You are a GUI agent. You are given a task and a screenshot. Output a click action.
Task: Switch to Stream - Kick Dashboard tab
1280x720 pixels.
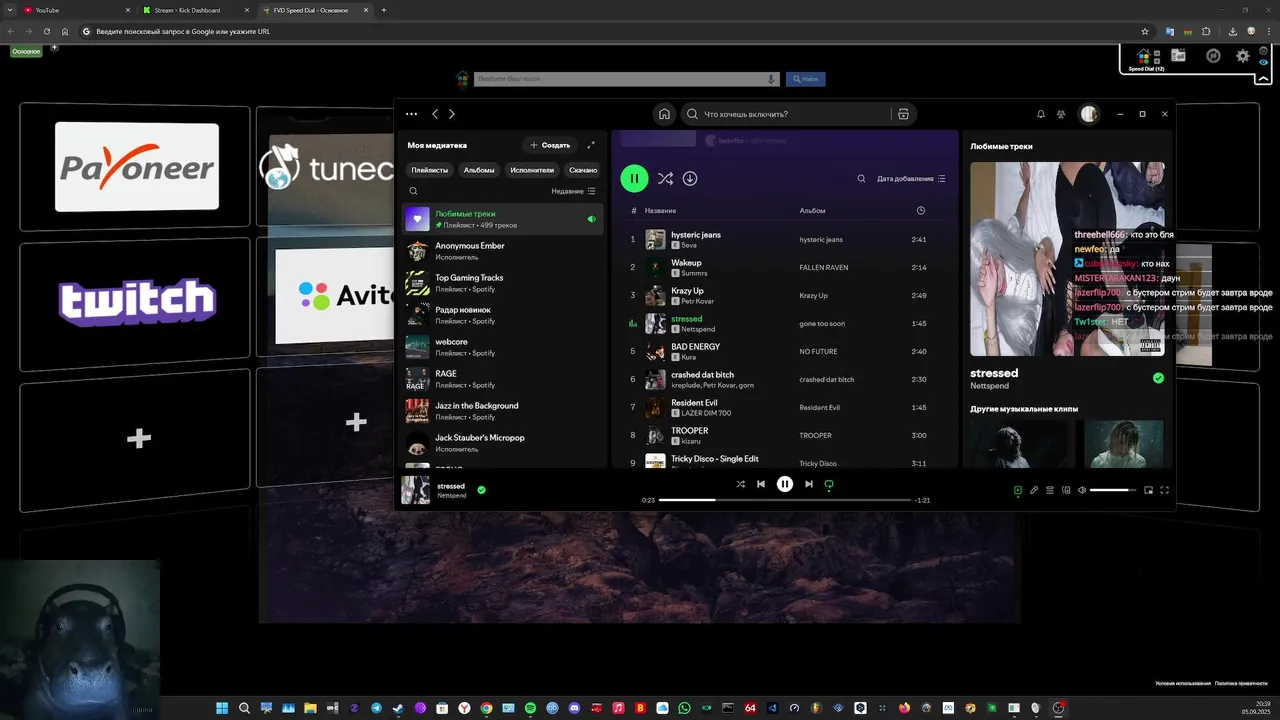pos(195,10)
